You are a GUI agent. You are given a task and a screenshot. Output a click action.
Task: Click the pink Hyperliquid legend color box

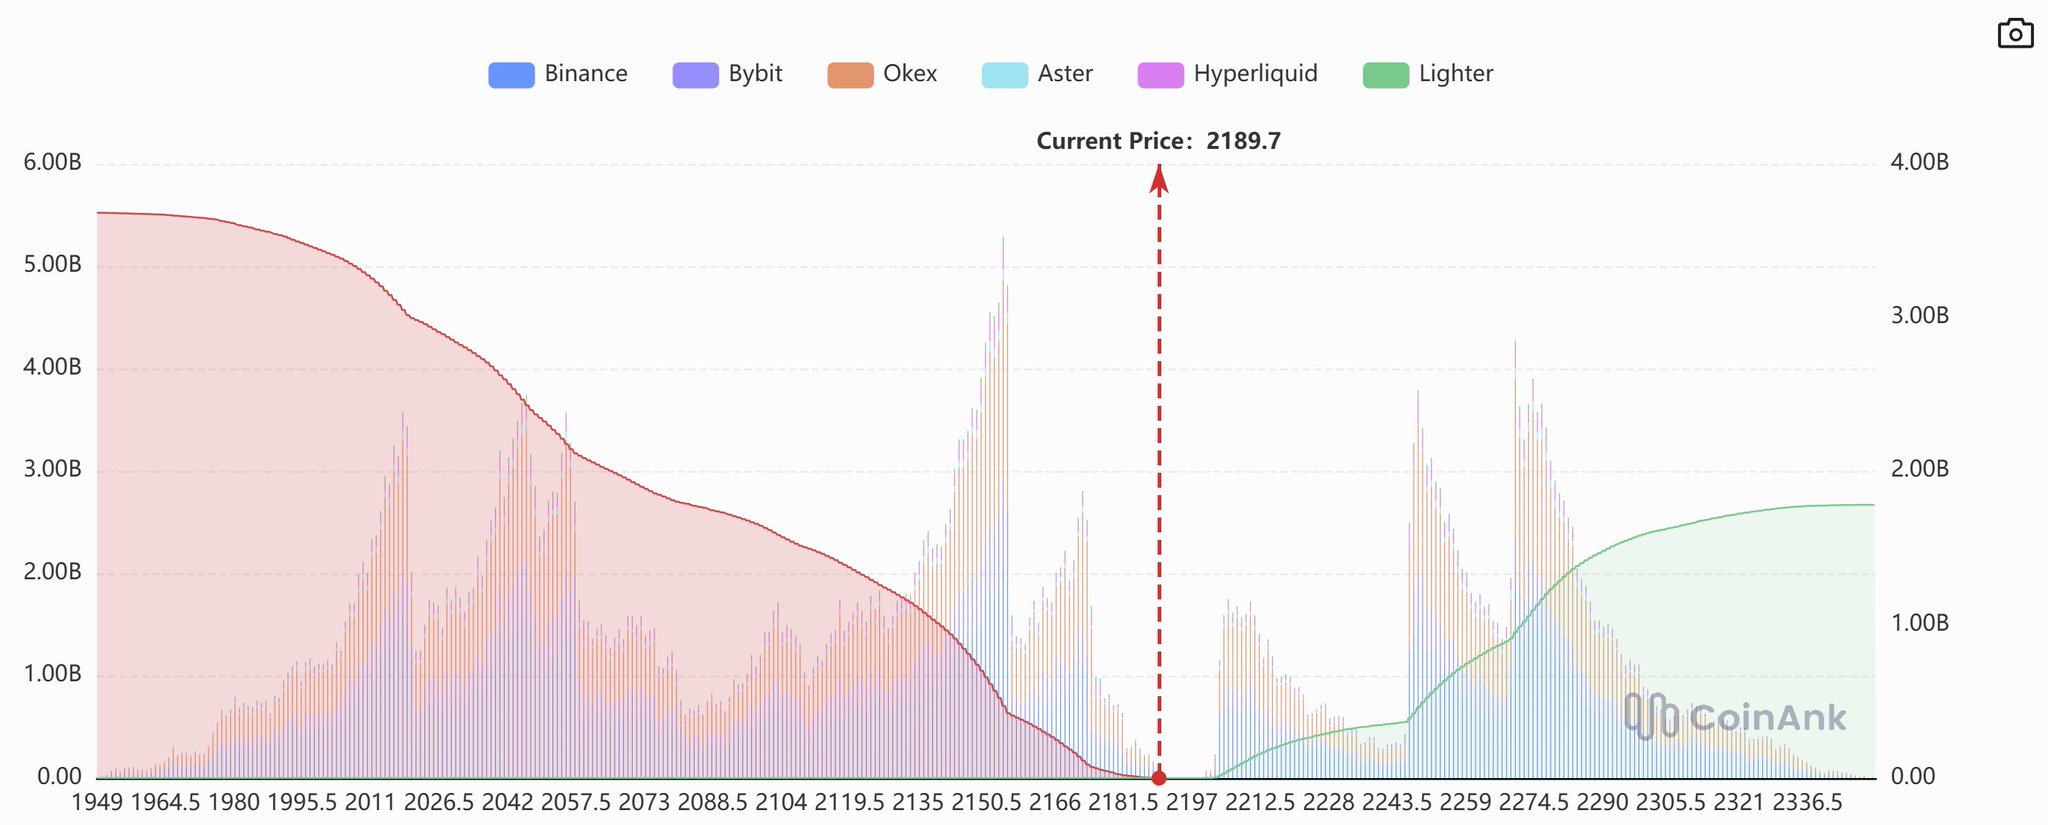pos(1160,75)
